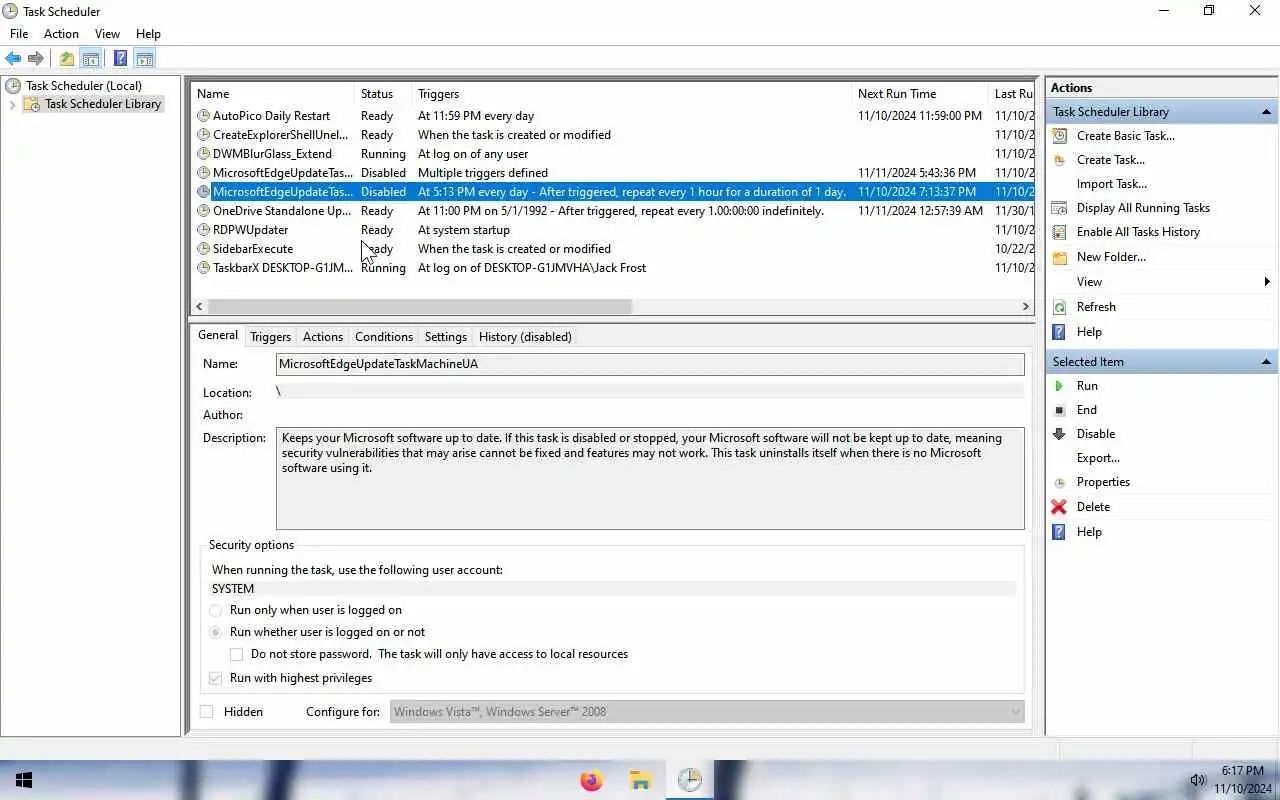Switch to the Actions tab
Image resolution: width=1280 pixels, height=800 pixels.
coord(323,337)
